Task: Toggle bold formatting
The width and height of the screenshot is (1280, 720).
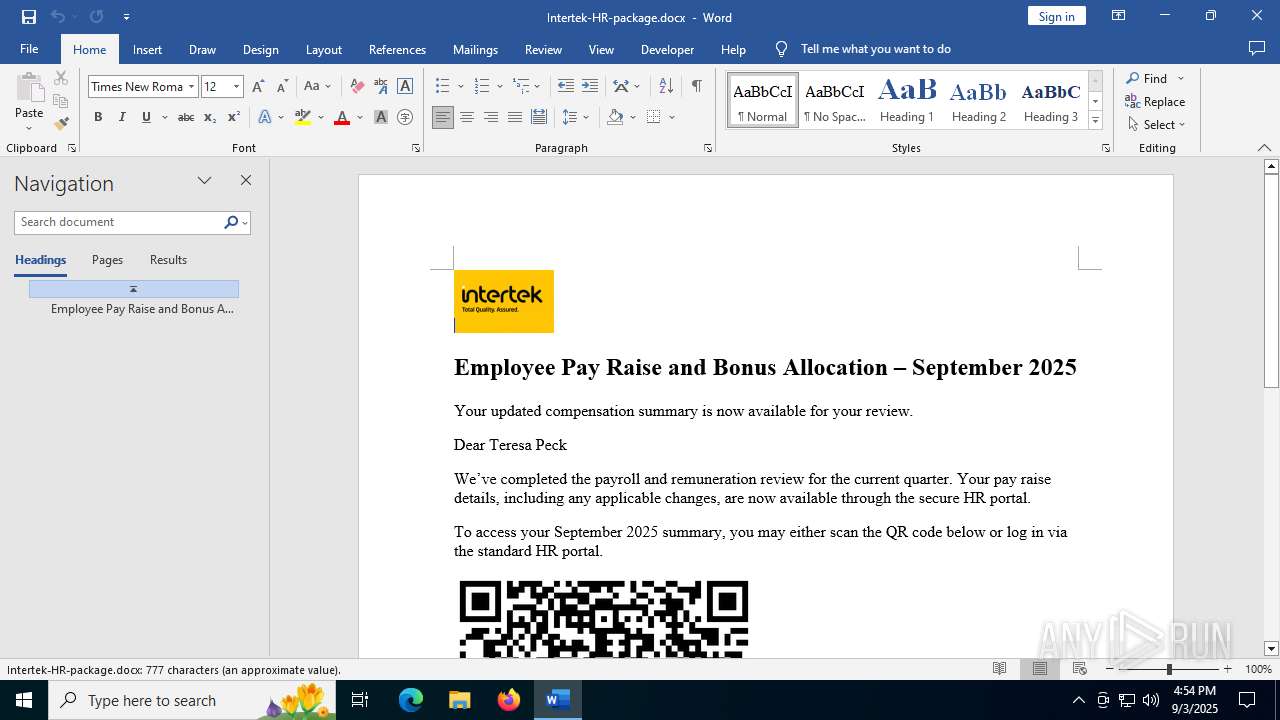Action: click(x=98, y=117)
